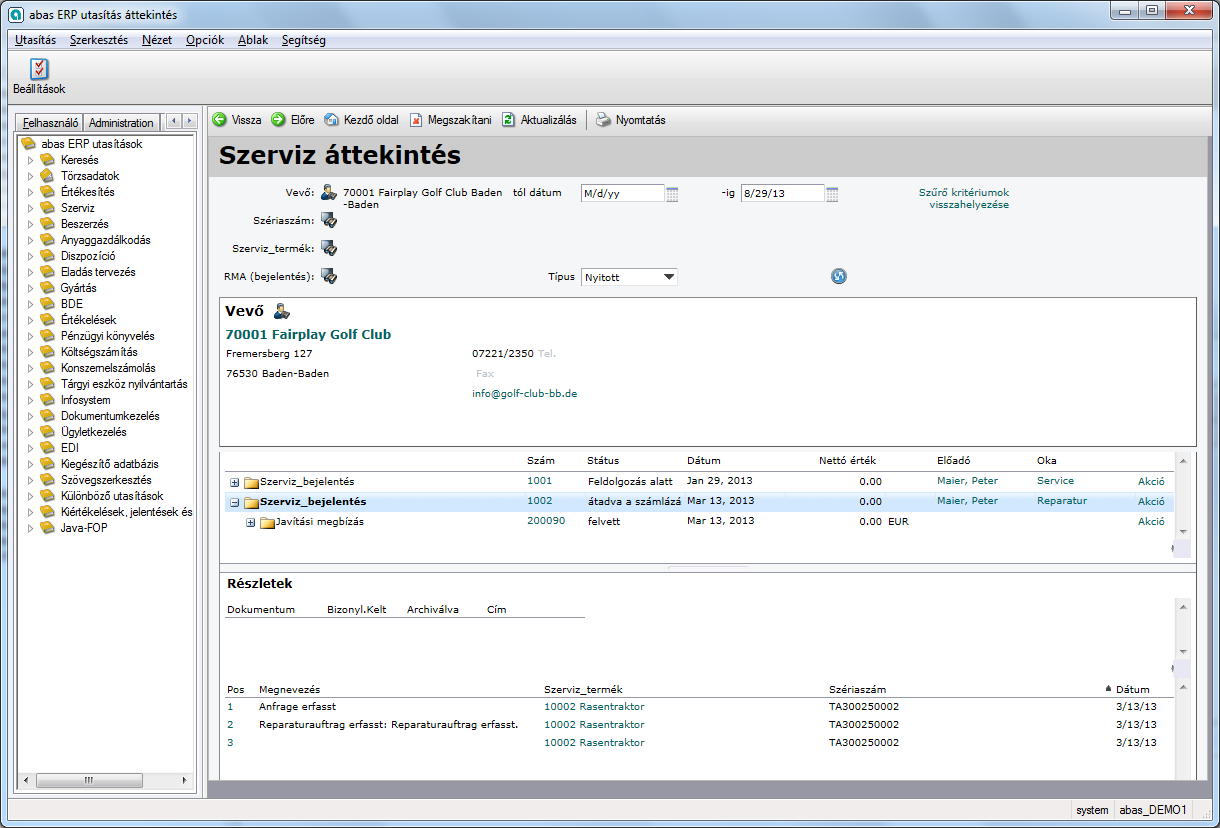The height and width of the screenshot is (828, 1220).
Task: Click serial number TA300250002 in row 2
Action: [x=864, y=724]
